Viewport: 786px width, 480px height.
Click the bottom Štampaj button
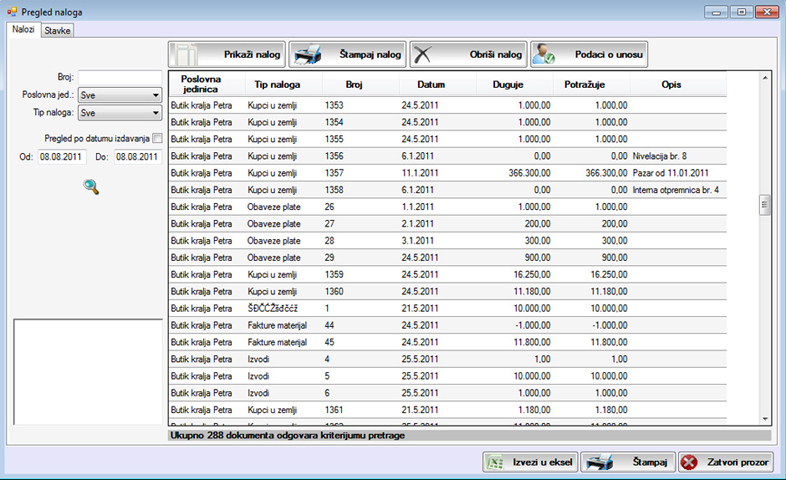[628, 462]
